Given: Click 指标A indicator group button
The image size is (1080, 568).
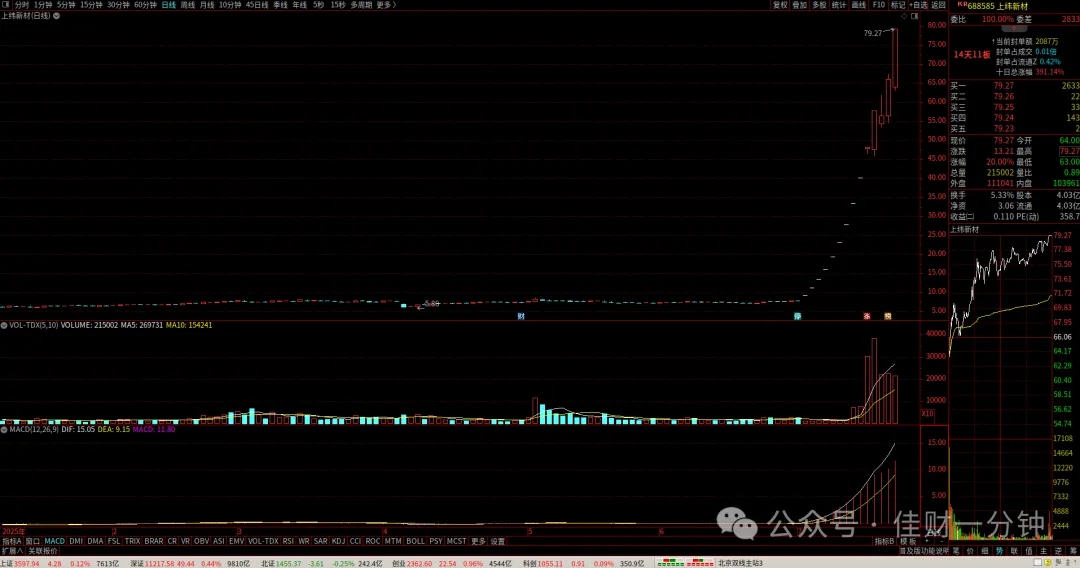Looking at the screenshot, I should (12, 541).
